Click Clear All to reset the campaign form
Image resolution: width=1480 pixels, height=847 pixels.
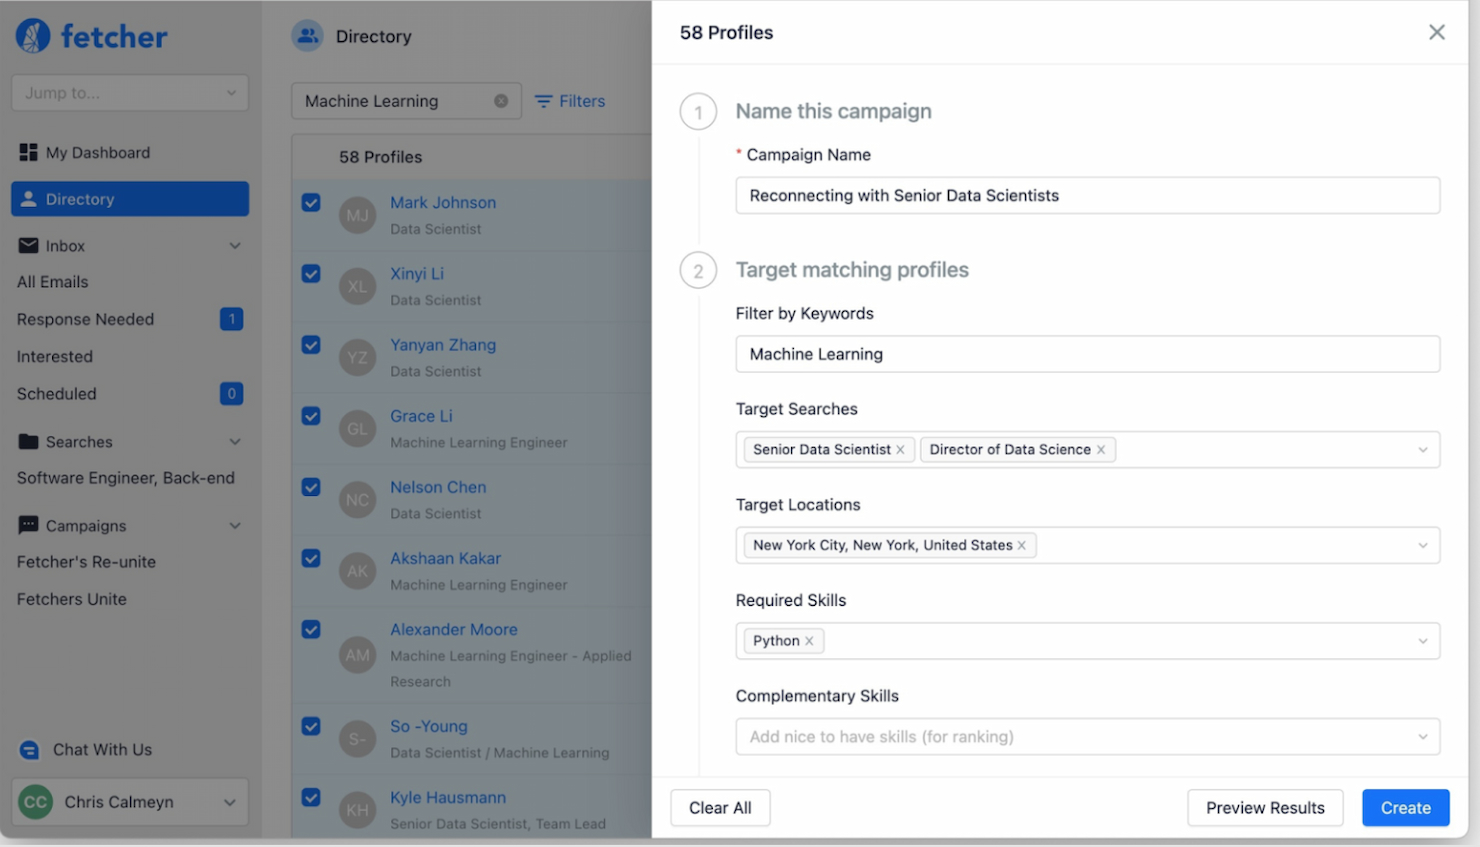pos(720,808)
